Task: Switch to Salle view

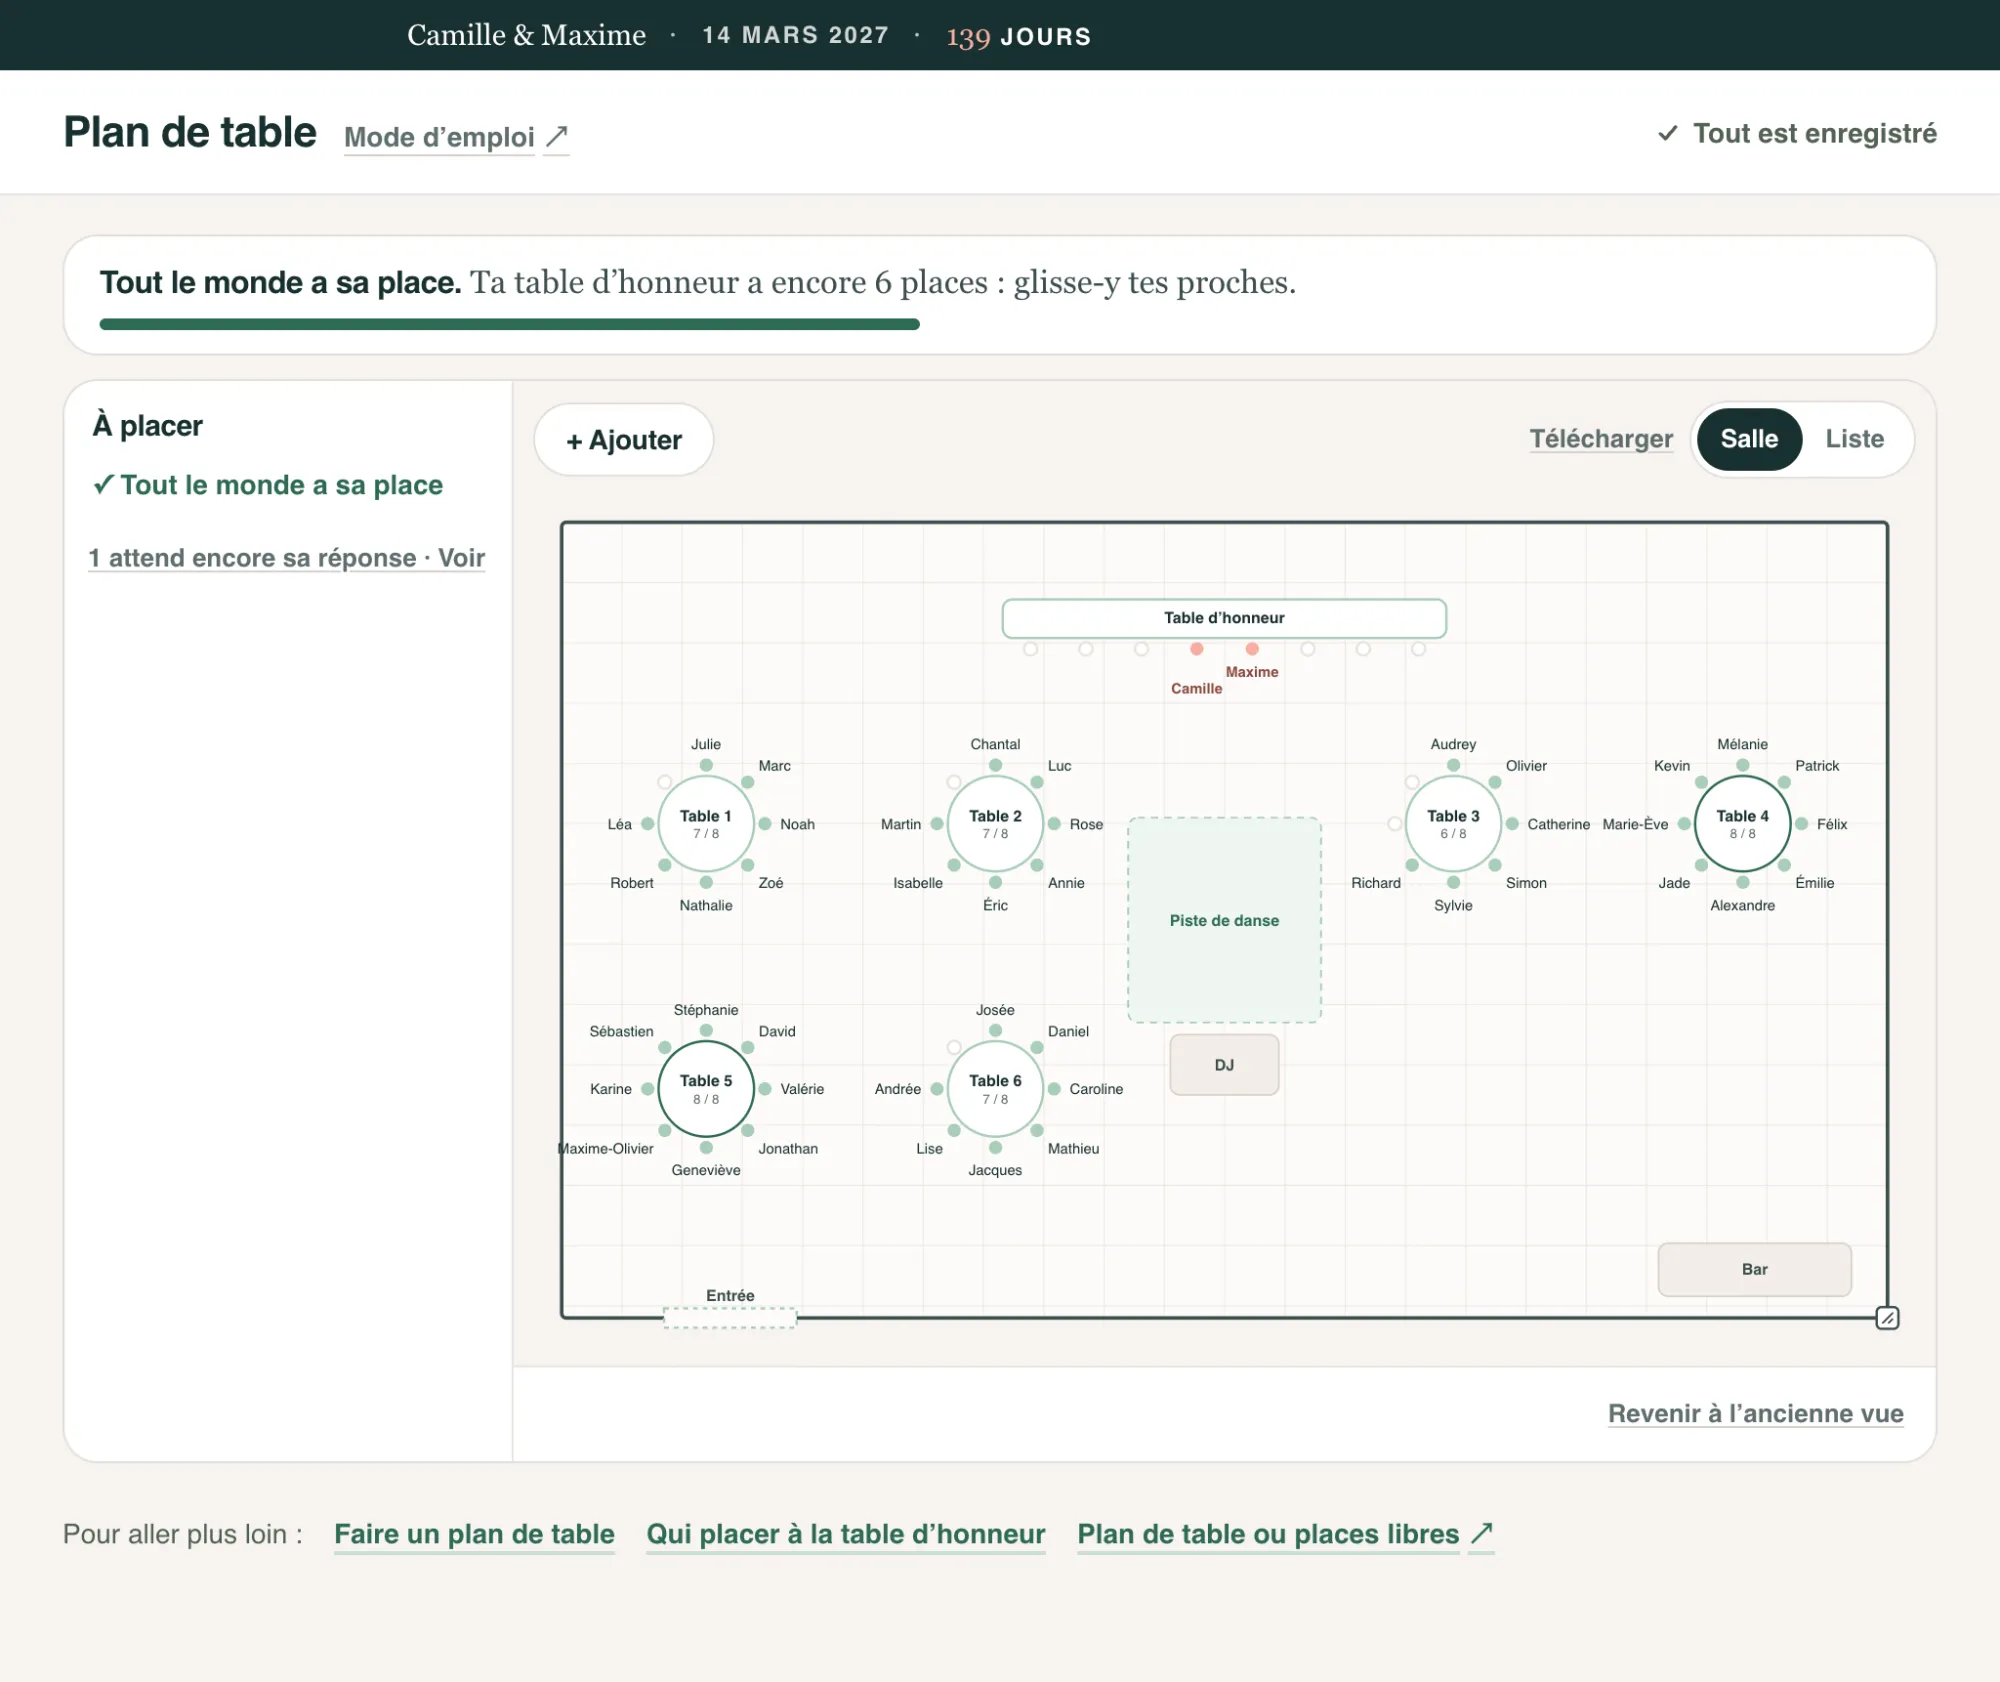Action: [x=1749, y=439]
